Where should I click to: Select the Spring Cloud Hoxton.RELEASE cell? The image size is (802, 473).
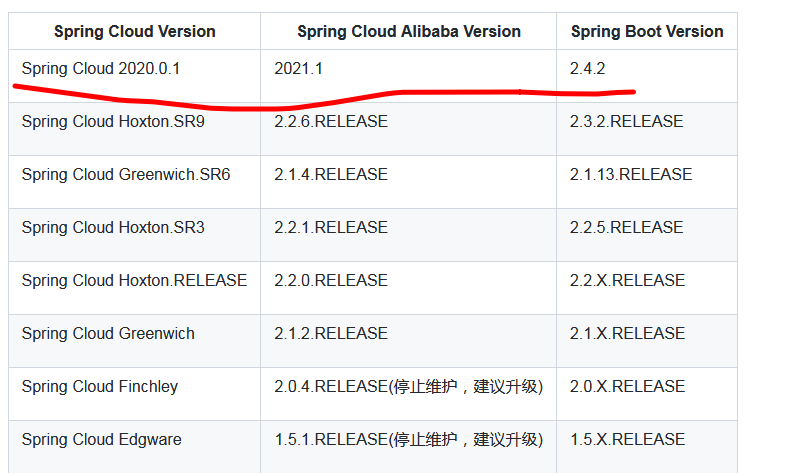pyautogui.click(x=134, y=281)
